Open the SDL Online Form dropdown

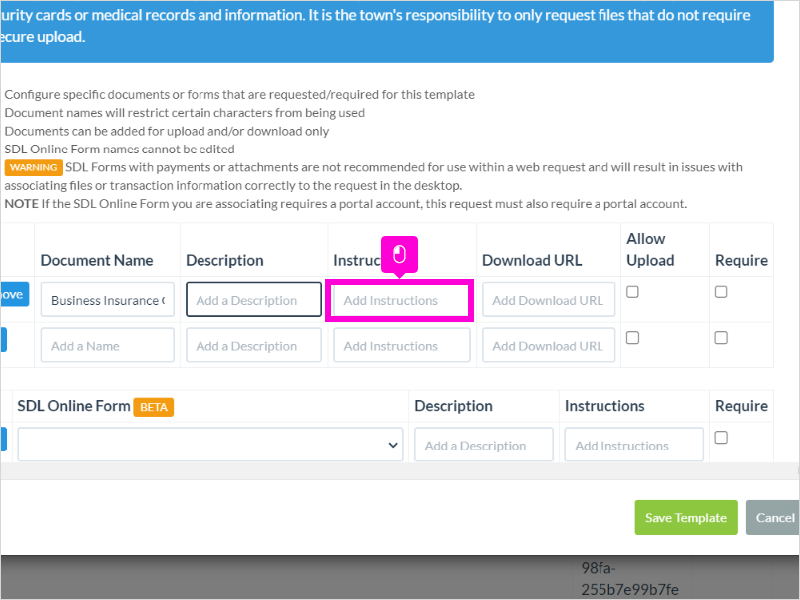[x=210, y=444]
